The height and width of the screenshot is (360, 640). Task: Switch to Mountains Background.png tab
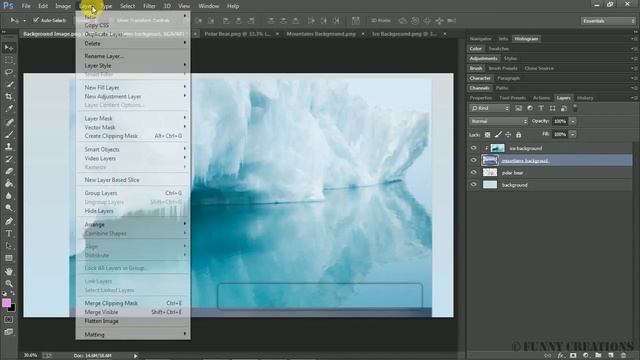pyautogui.click(x=321, y=34)
